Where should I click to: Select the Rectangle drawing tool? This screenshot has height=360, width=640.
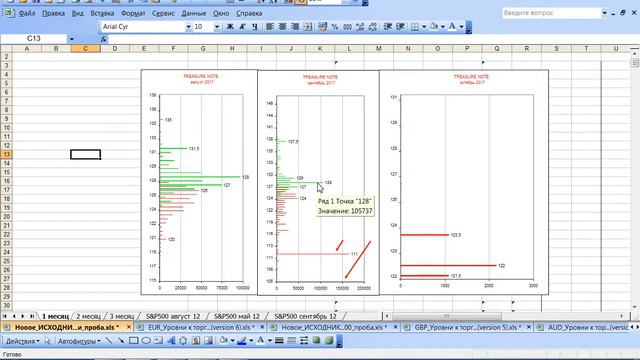click(x=133, y=341)
